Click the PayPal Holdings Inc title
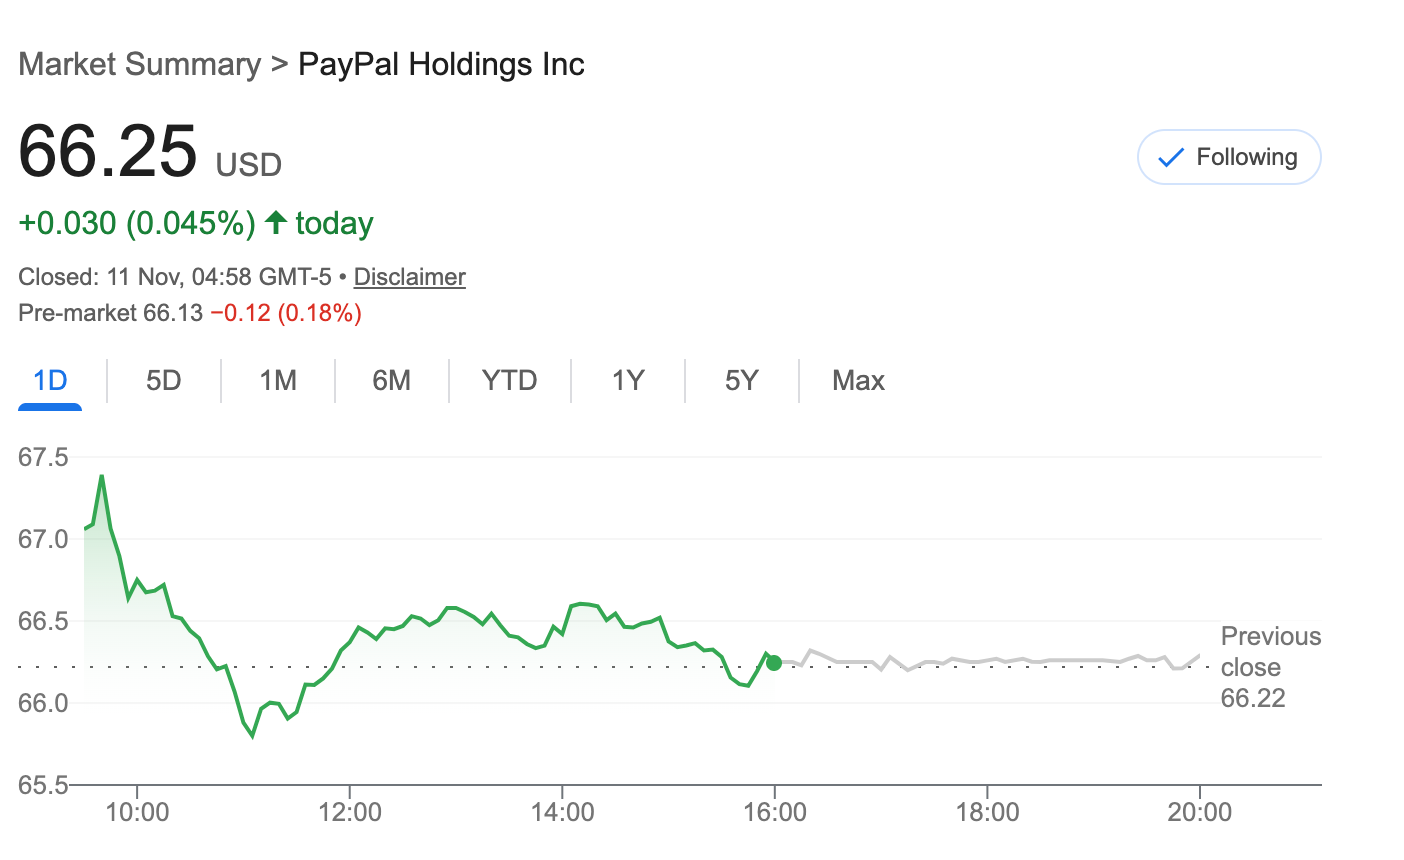 coord(441,64)
